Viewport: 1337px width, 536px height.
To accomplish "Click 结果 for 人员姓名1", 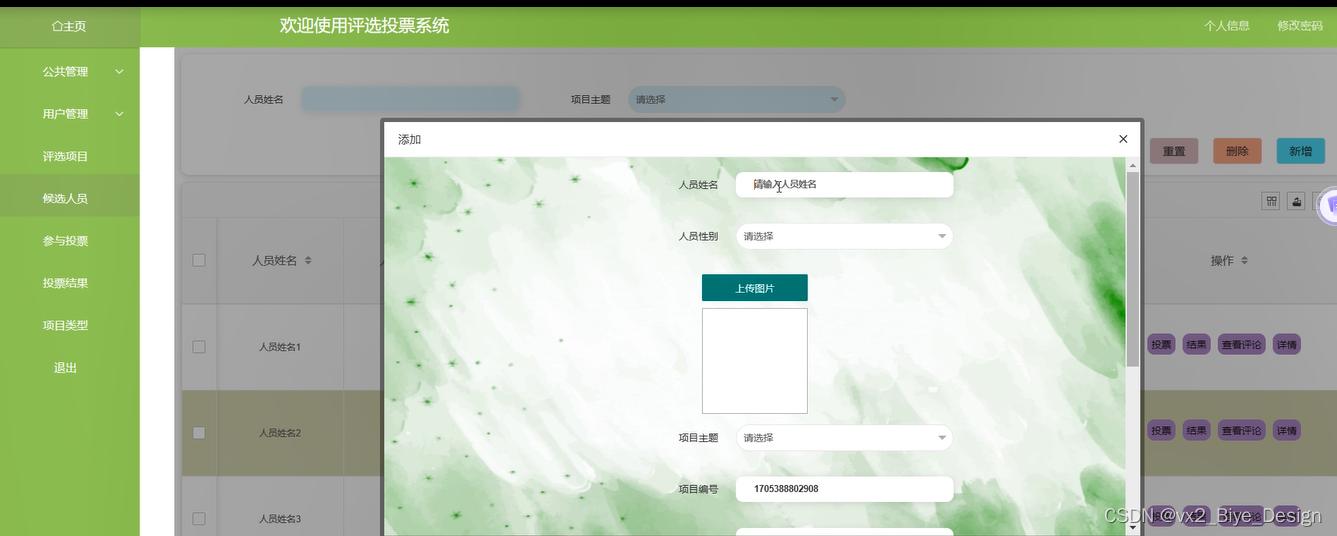I will (x=1196, y=344).
